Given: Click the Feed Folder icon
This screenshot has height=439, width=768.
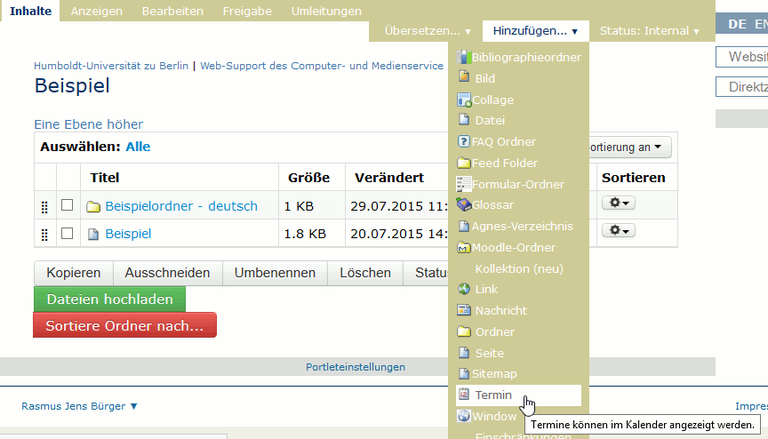Looking at the screenshot, I should coord(464,163).
